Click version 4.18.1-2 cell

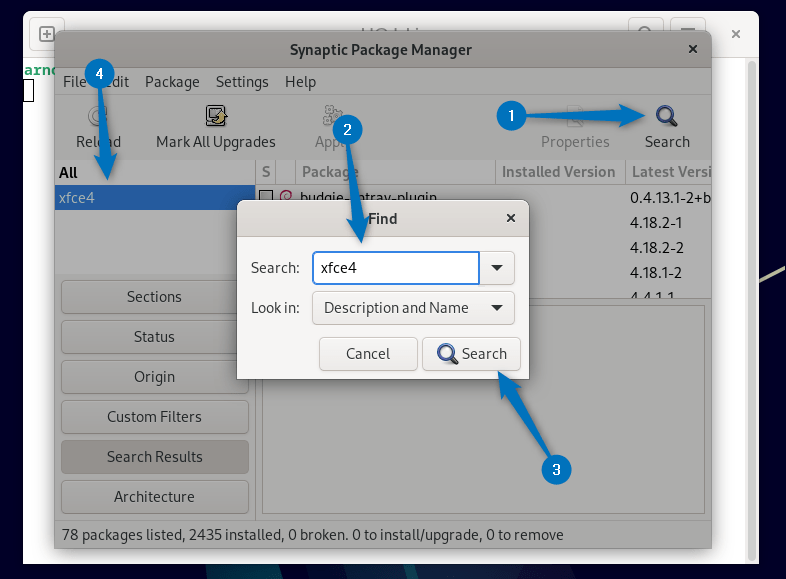tap(656, 273)
